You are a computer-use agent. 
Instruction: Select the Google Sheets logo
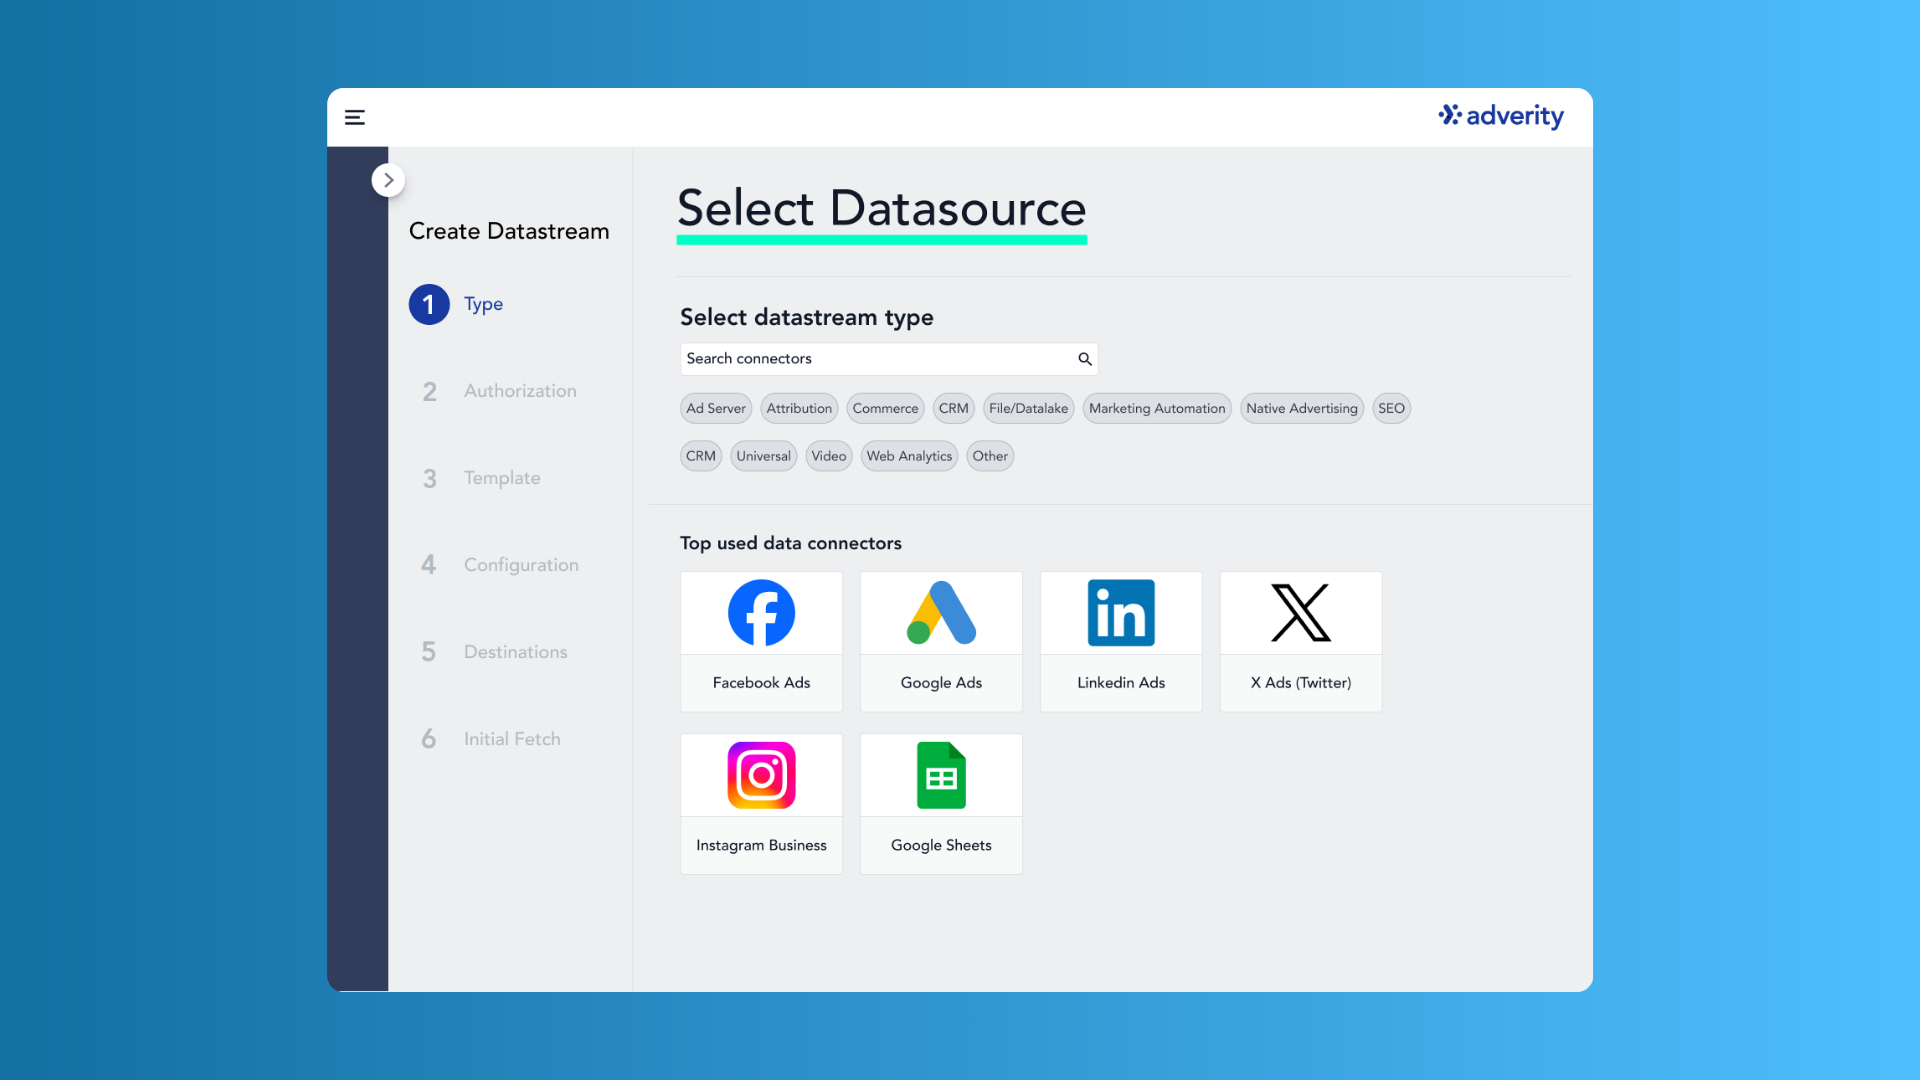[x=941, y=775]
